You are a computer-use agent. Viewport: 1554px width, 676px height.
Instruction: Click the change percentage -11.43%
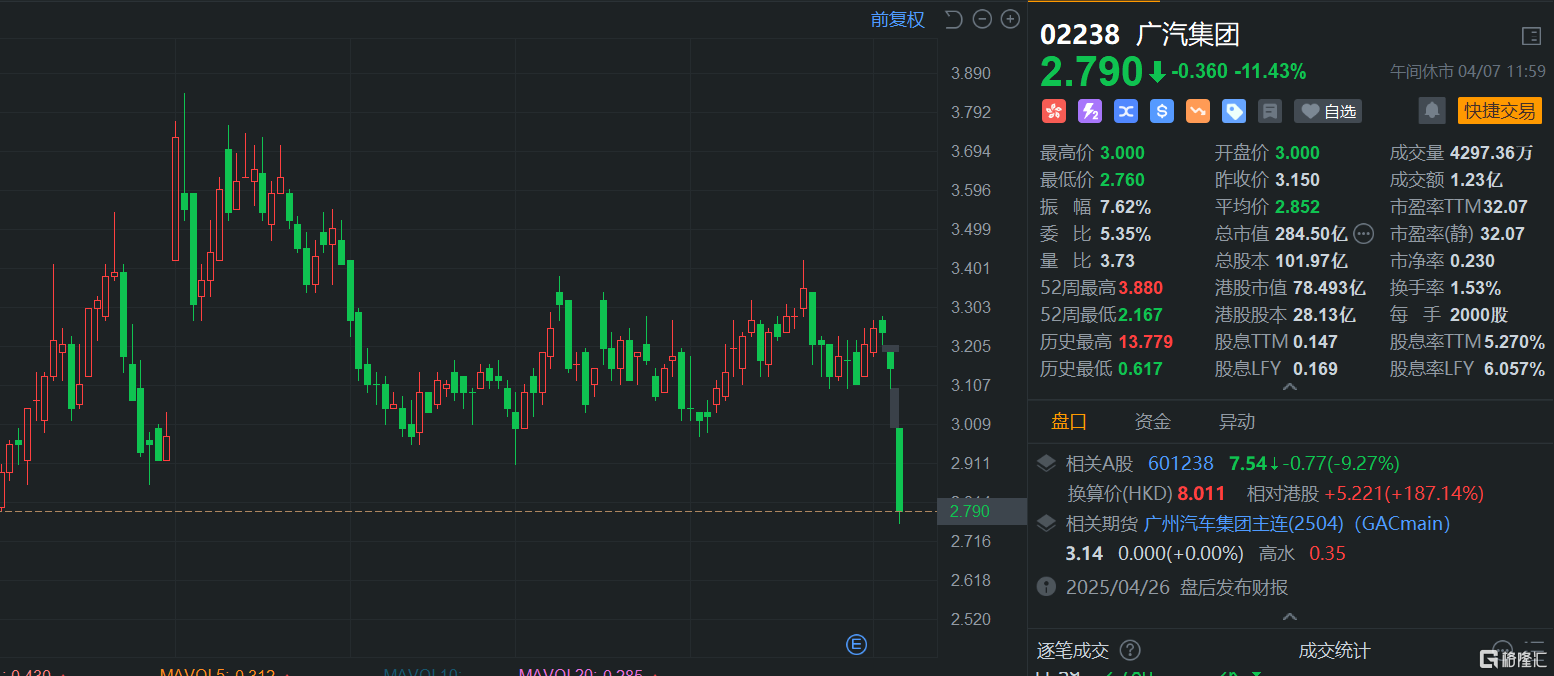[x=1270, y=72]
